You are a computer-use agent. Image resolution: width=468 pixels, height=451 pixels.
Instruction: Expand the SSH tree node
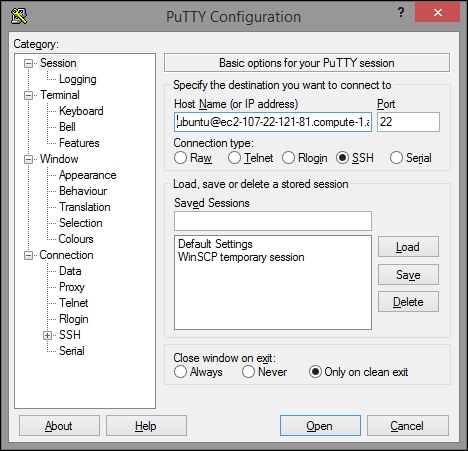pos(47,335)
